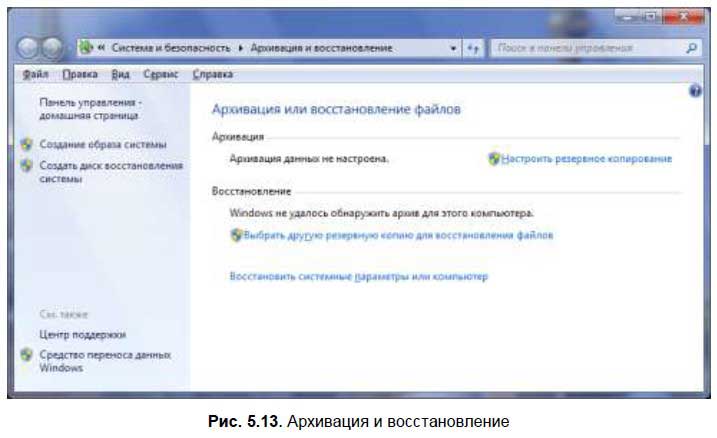Click 'Восстановить системные параметры или компьютер' link
717x438 pixels.
click(358, 276)
